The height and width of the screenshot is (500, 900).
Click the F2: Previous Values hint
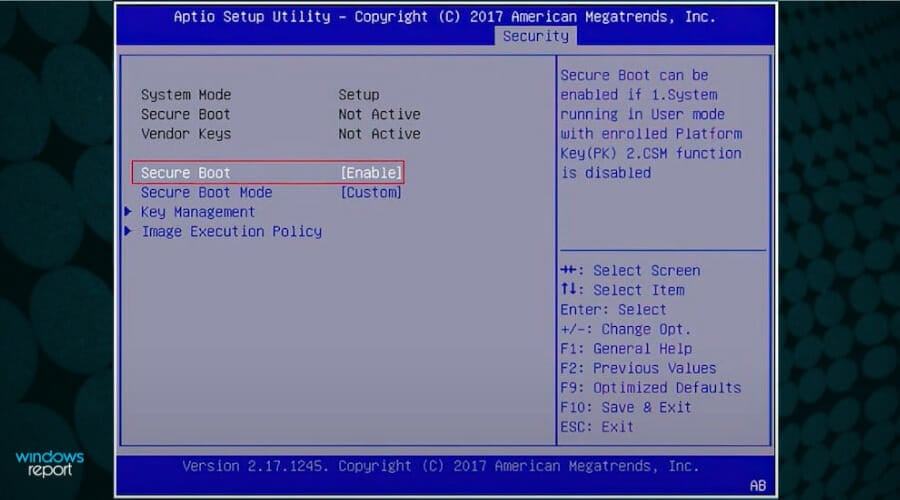tap(638, 368)
